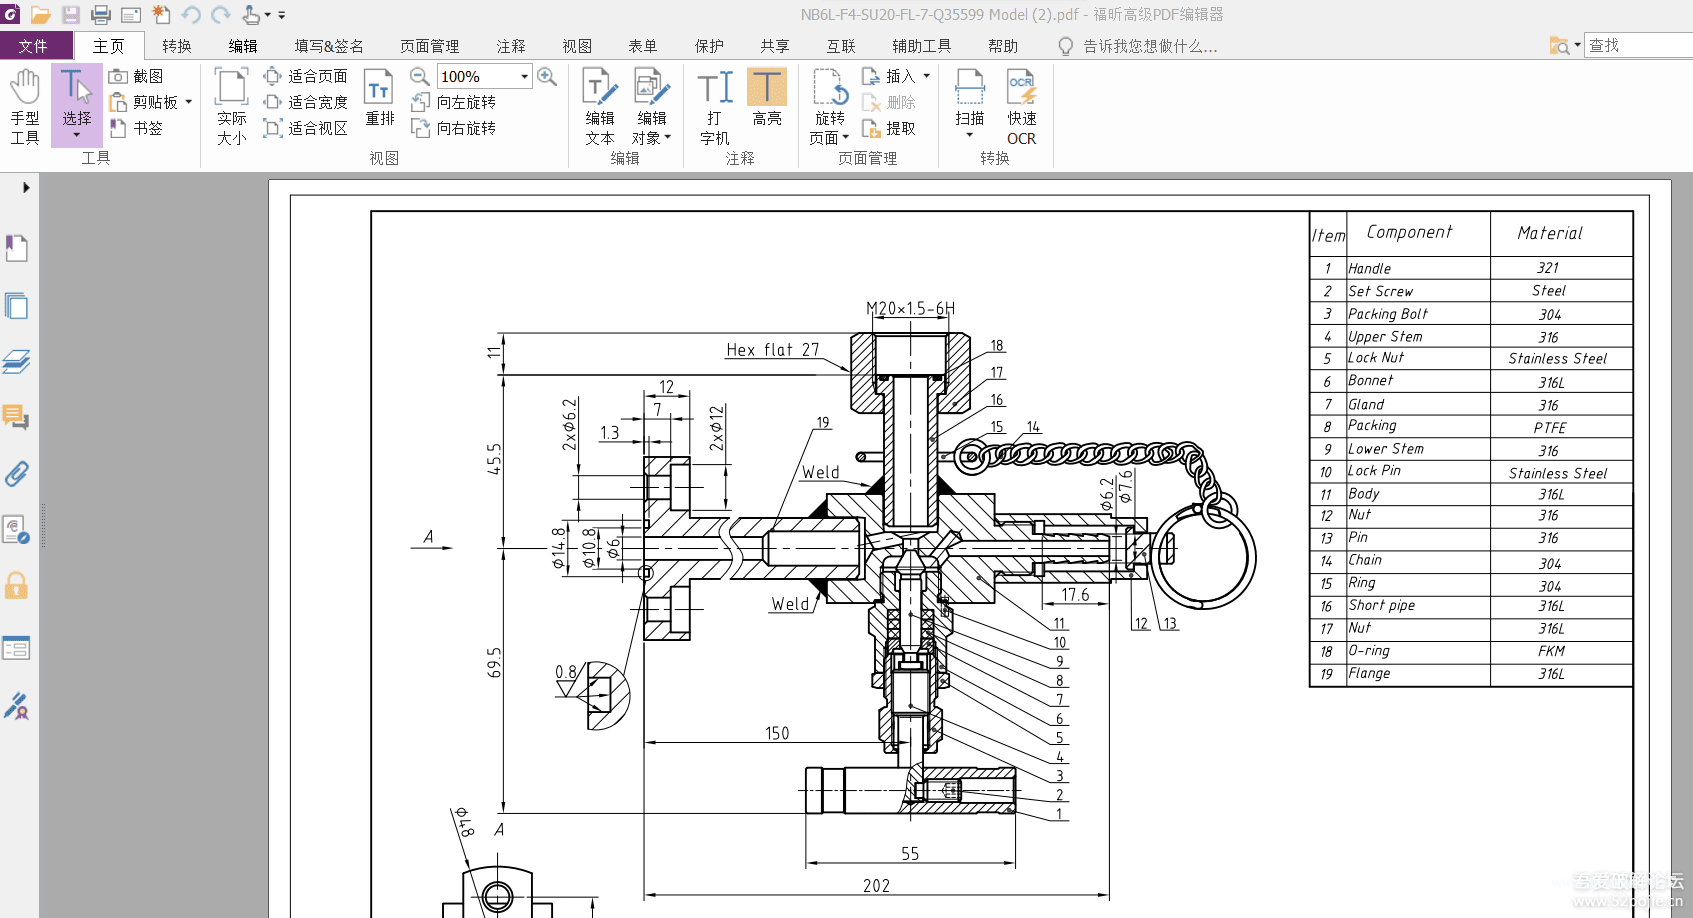This screenshot has width=1693, height=918.
Task: Click the Find (查找) search field
Action: pos(1637,46)
